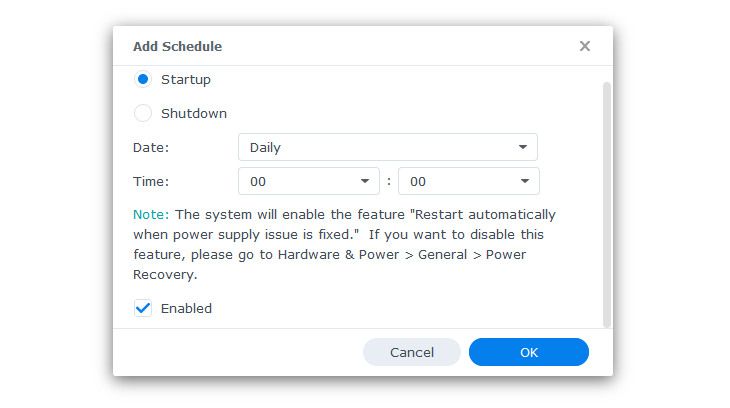Click the Date field label
This screenshot has width=730, height=408.
click(151, 147)
